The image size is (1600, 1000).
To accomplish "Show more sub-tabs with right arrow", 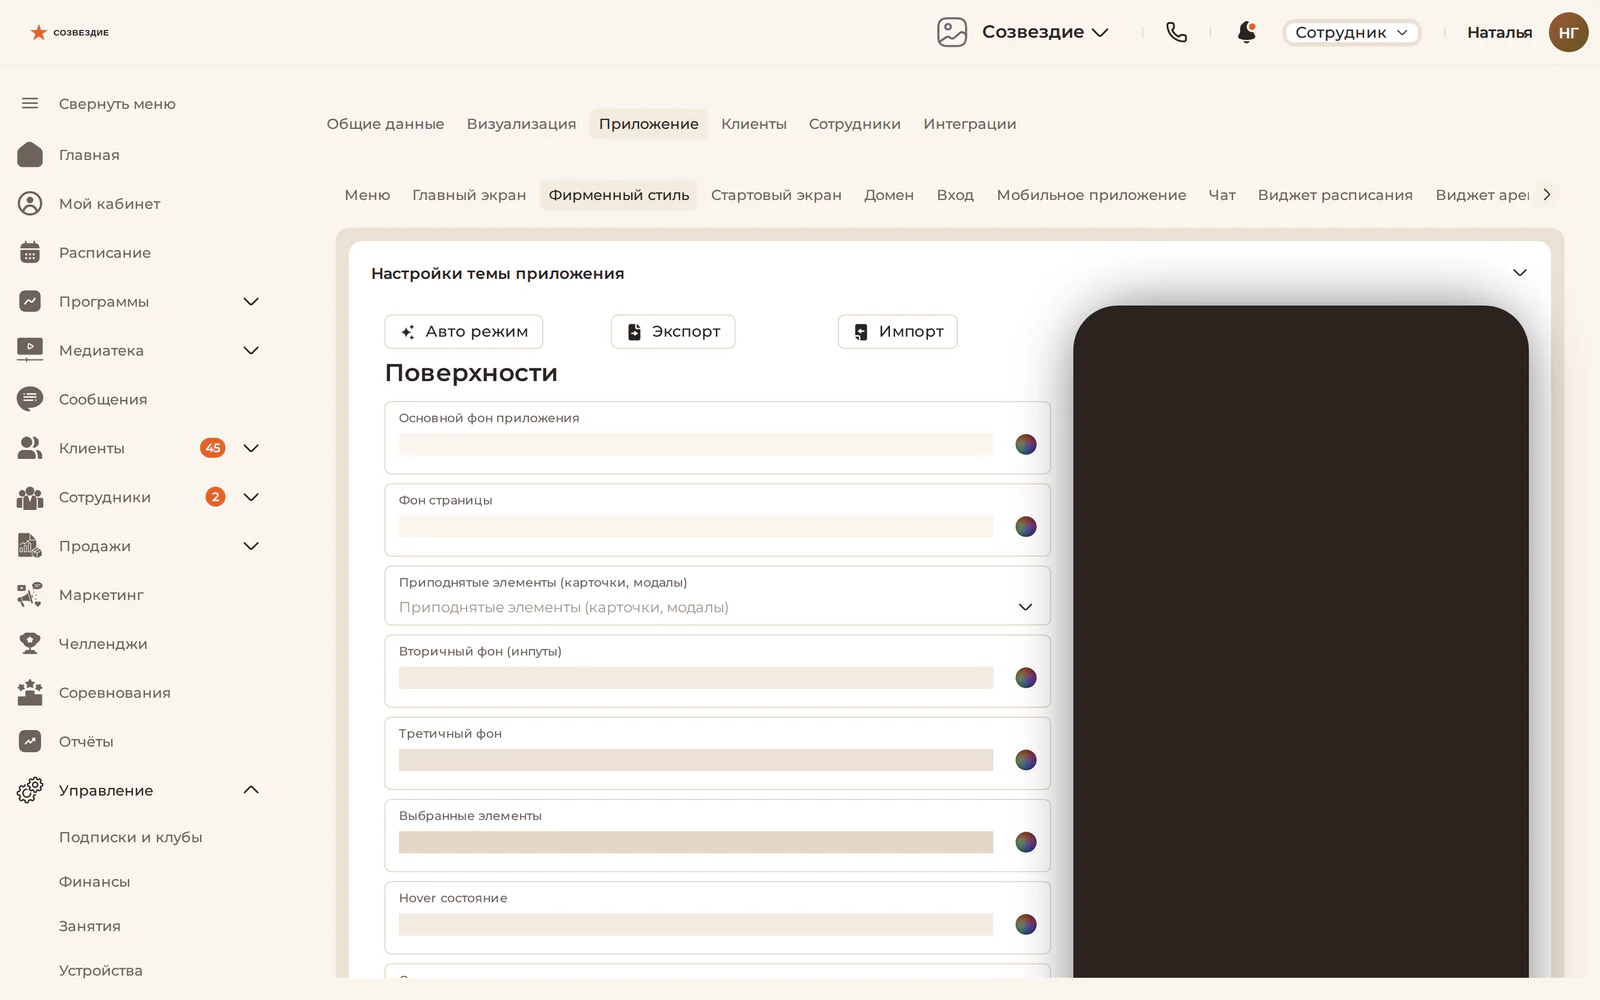I will click(1547, 195).
